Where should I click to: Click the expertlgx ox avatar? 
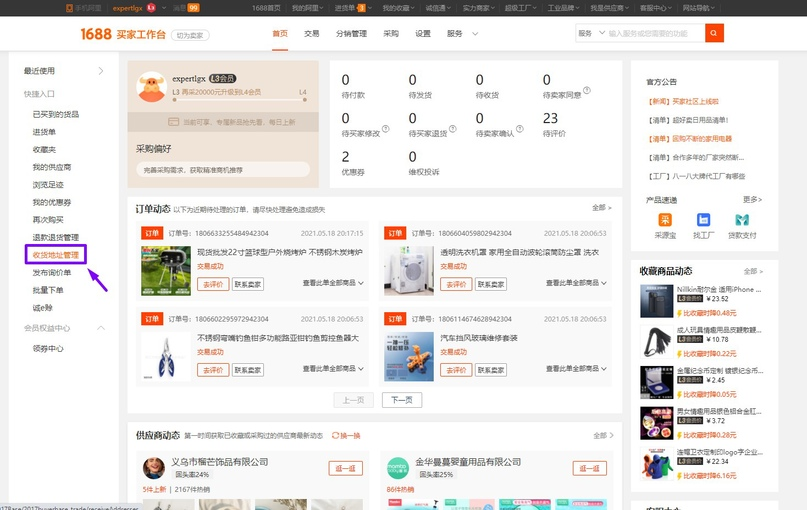click(x=151, y=86)
